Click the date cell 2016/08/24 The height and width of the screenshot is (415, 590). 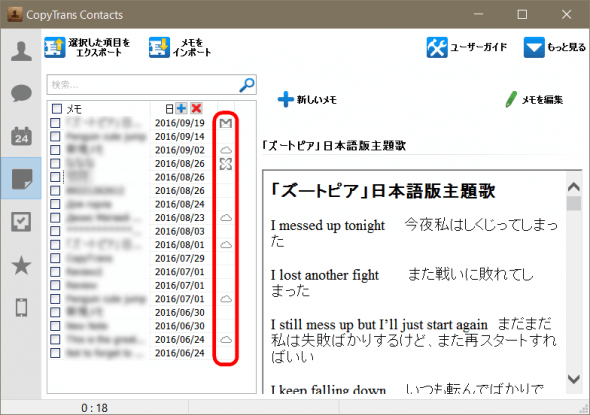[x=180, y=204]
